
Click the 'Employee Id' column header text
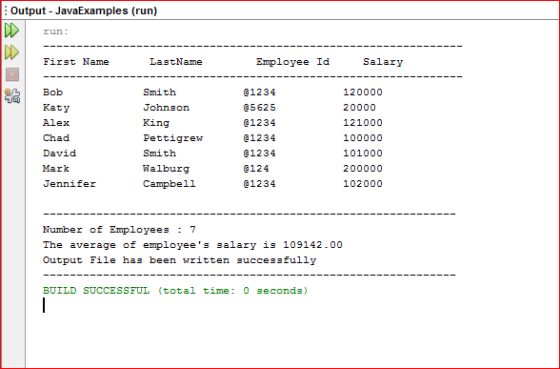coord(293,62)
